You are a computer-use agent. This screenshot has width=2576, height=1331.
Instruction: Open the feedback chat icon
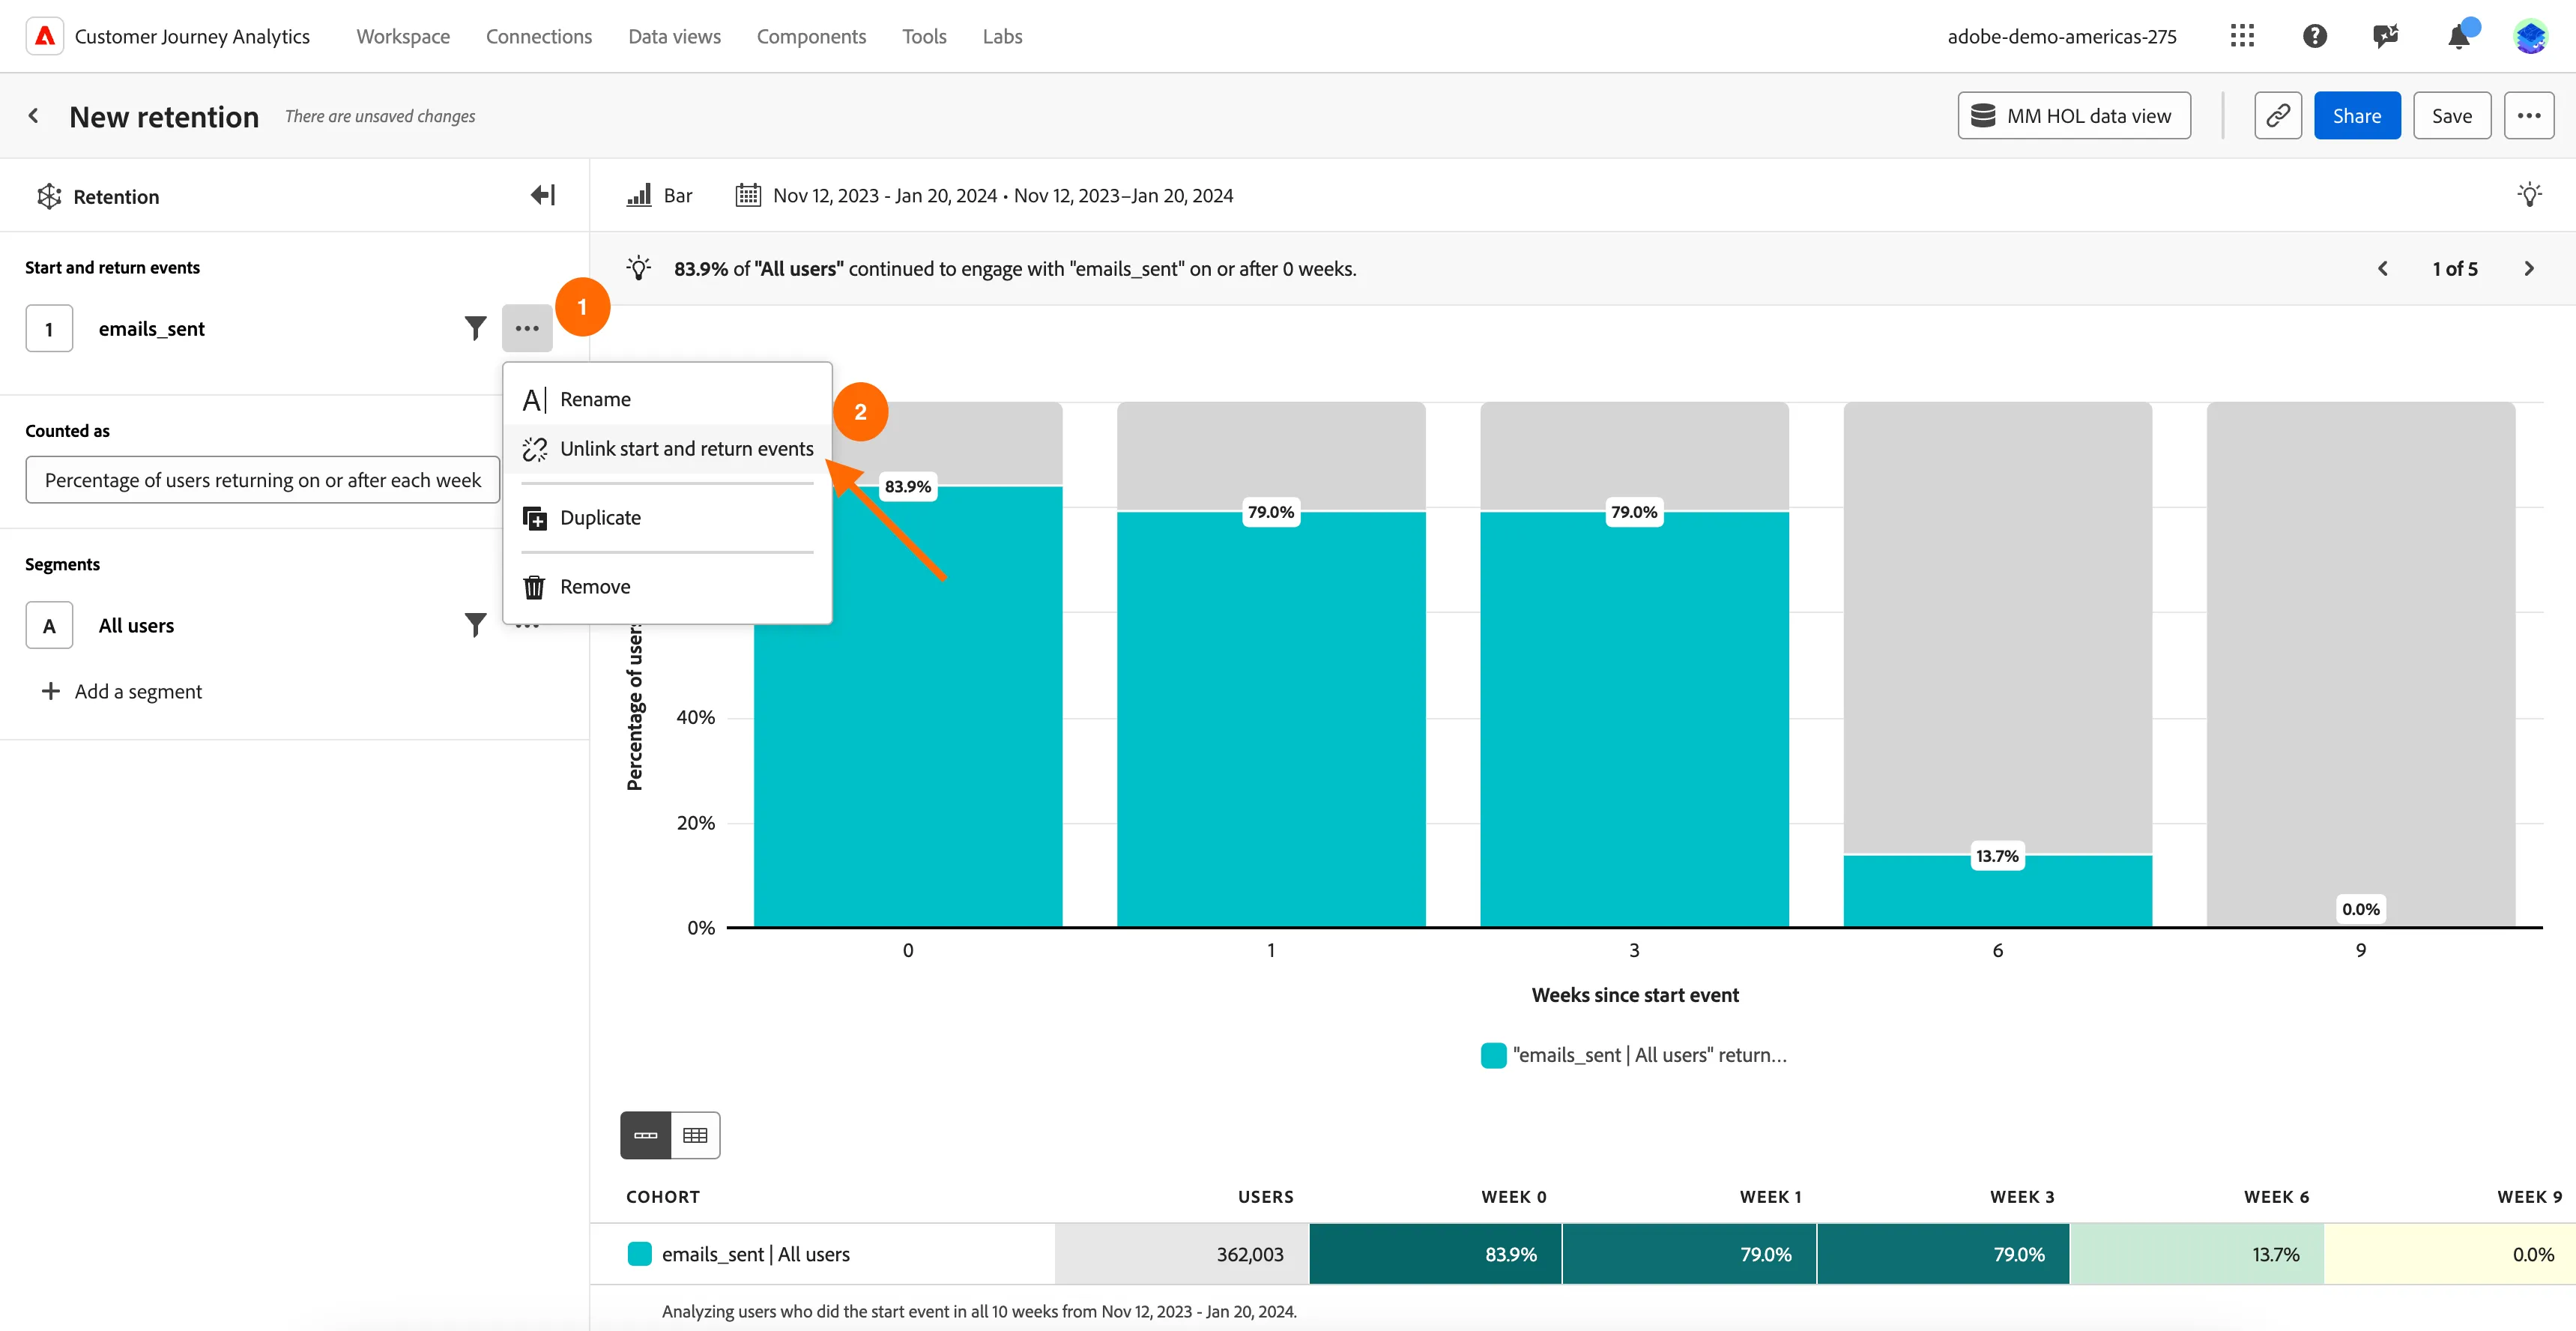pos(2386,36)
